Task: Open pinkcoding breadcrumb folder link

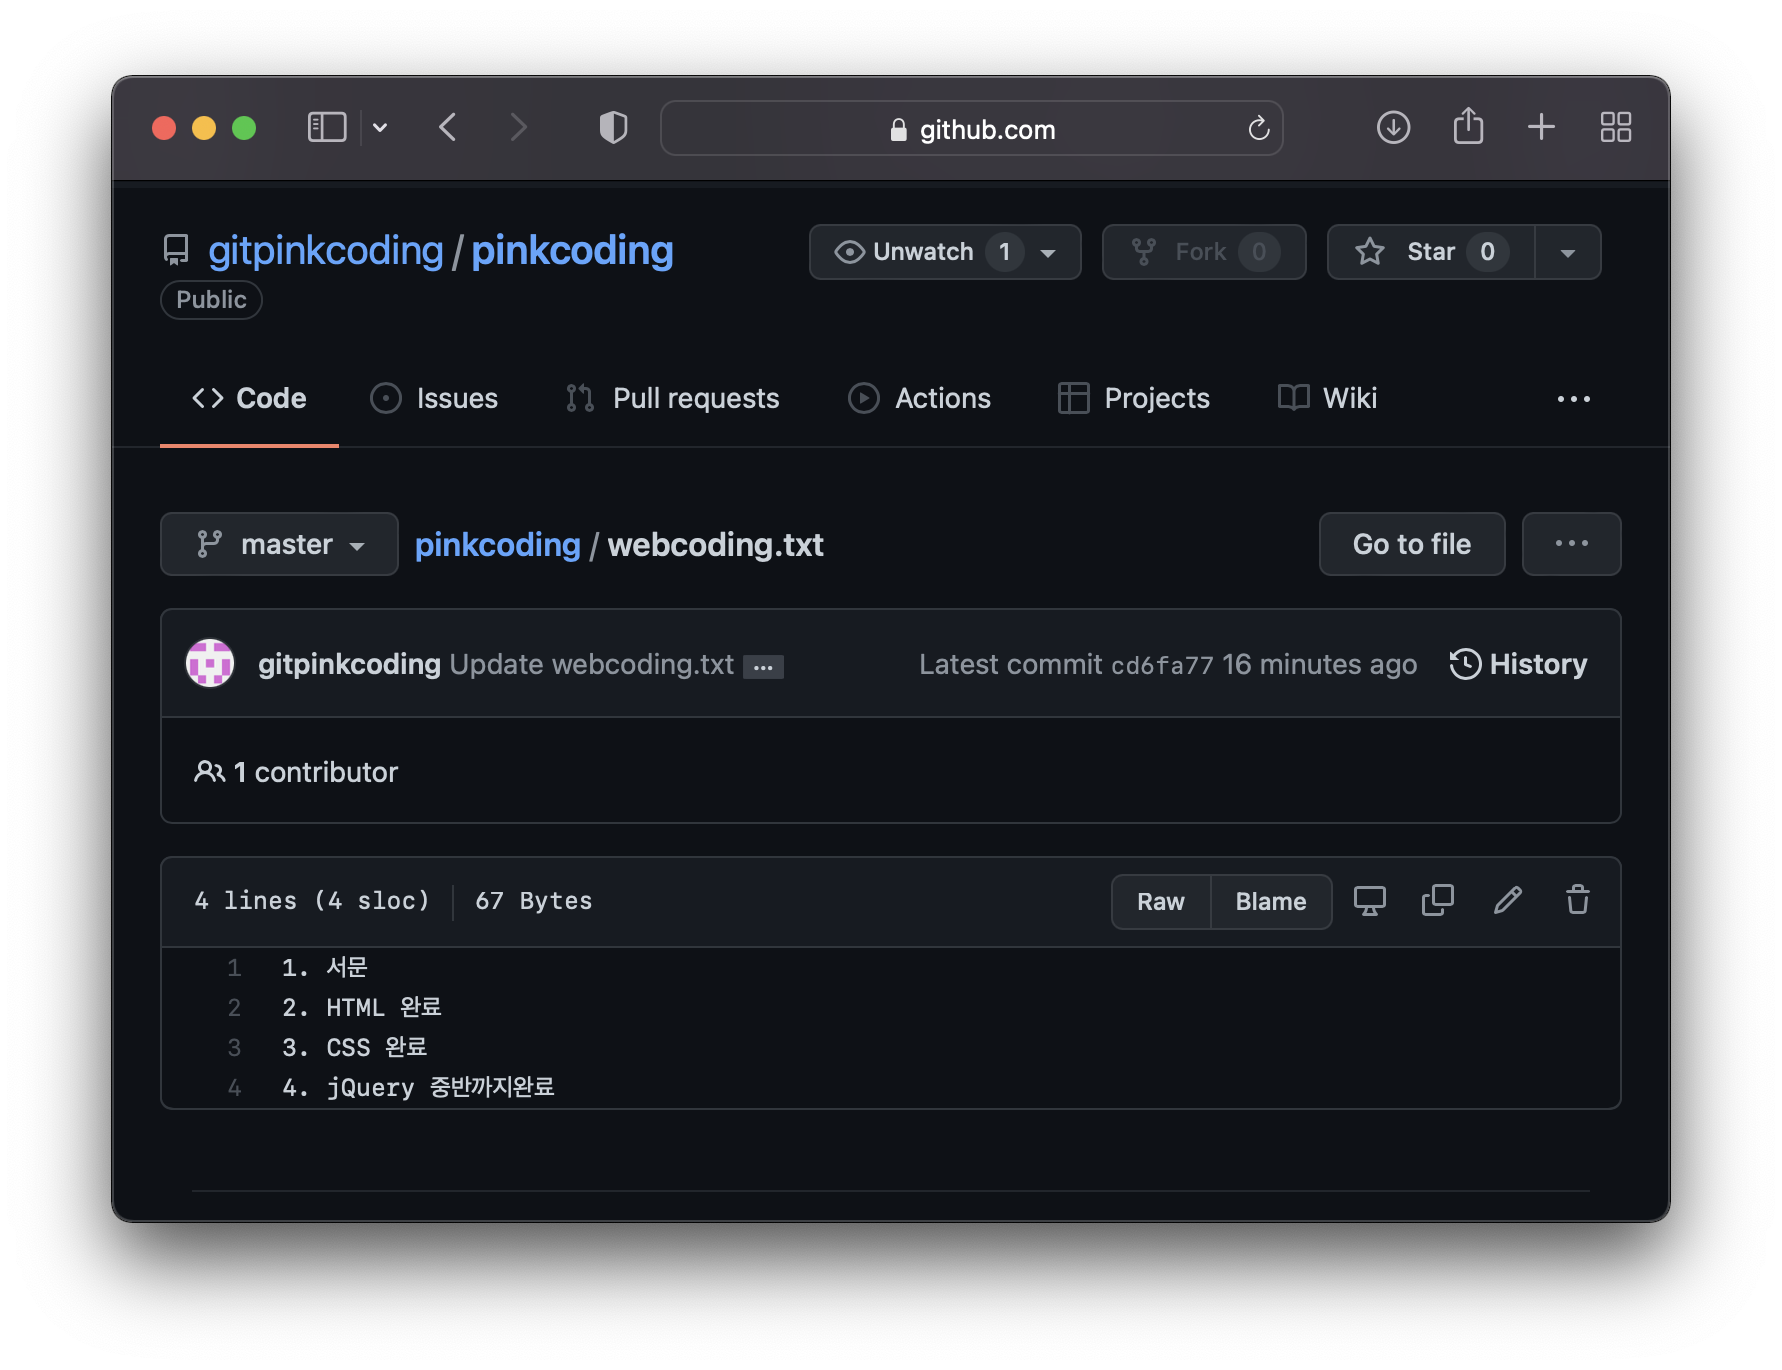Action: click(x=497, y=545)
